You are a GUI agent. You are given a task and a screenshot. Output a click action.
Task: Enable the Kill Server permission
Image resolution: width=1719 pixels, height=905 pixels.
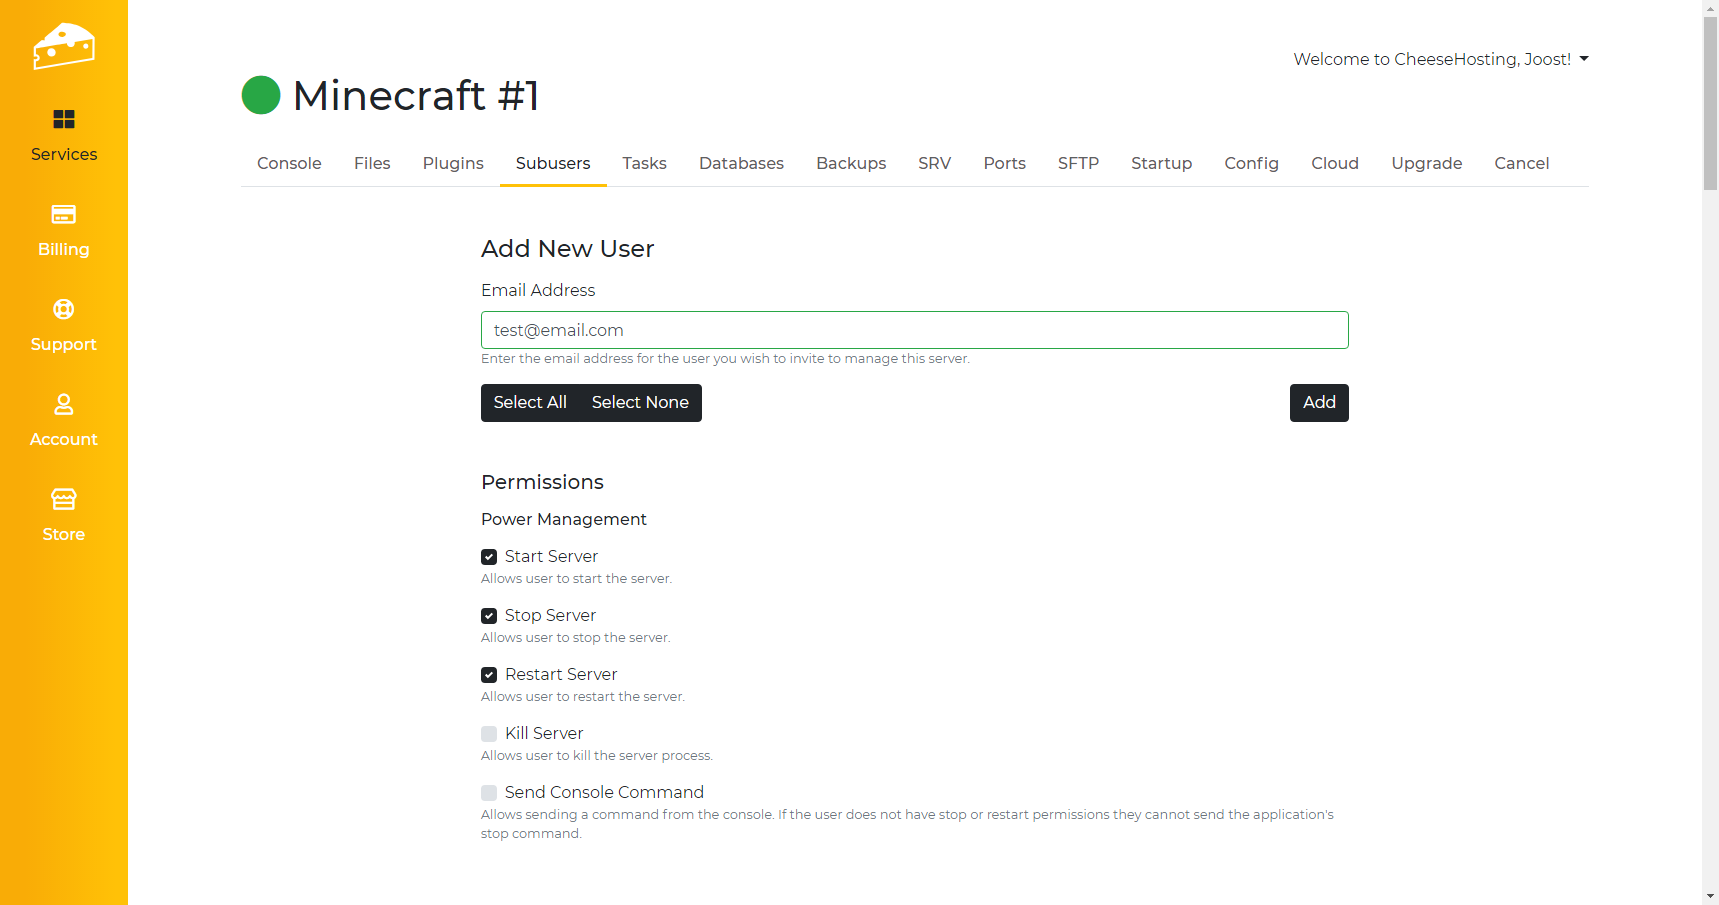pyautogui.click(x=489, y=734)
